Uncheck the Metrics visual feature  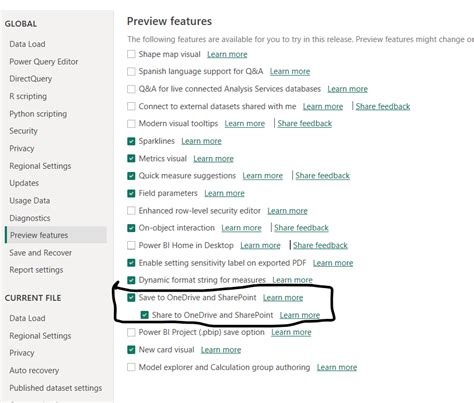pyautogui.click(x=131, y=158)
